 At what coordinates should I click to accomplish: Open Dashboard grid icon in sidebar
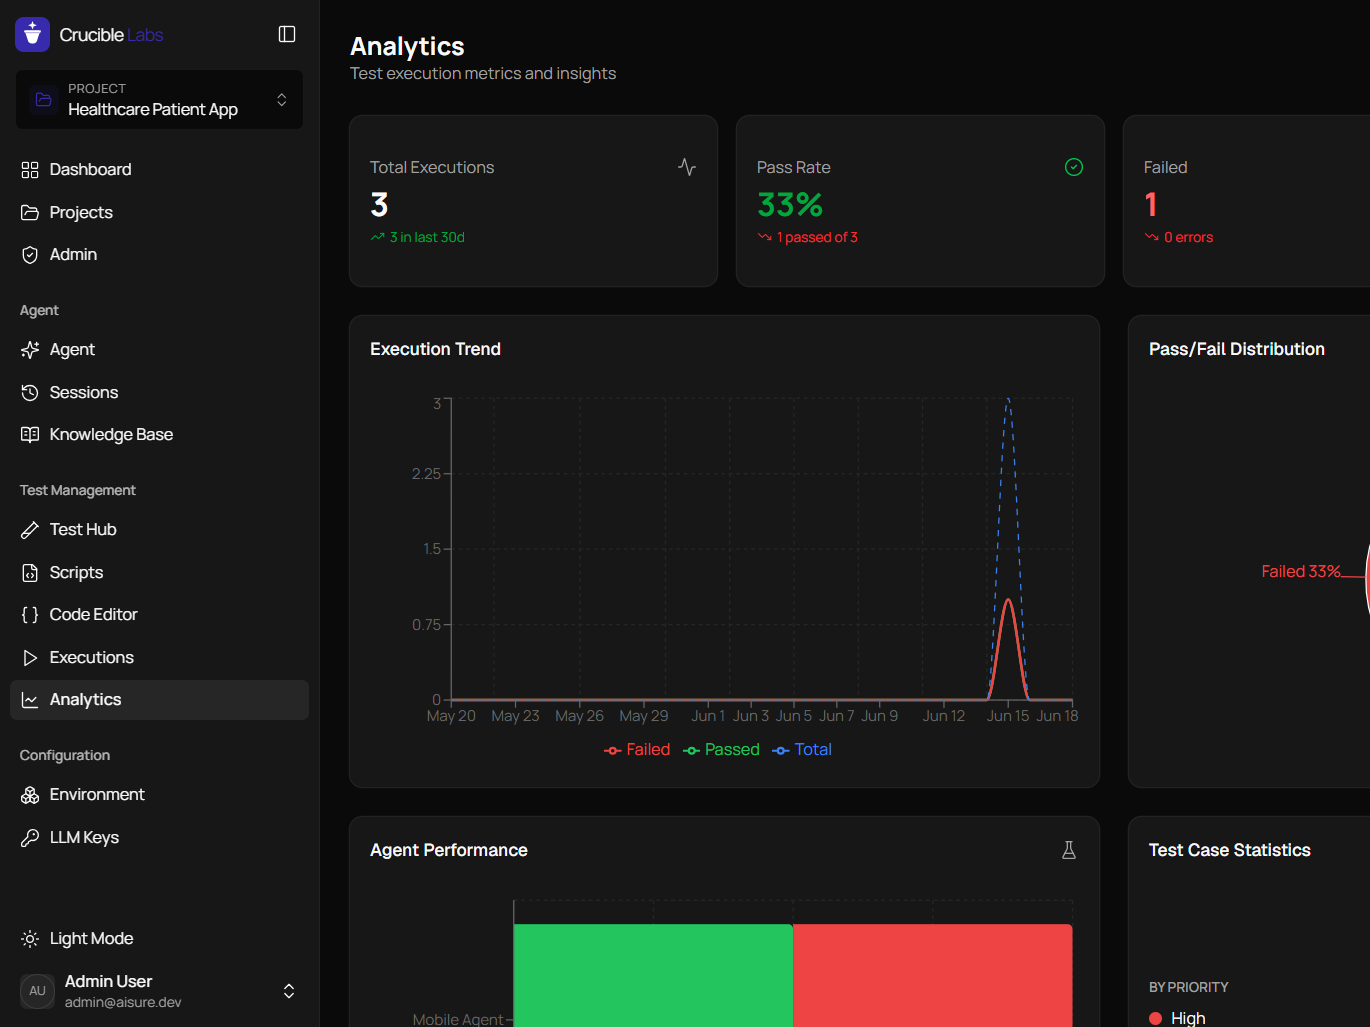pos(30,170)
